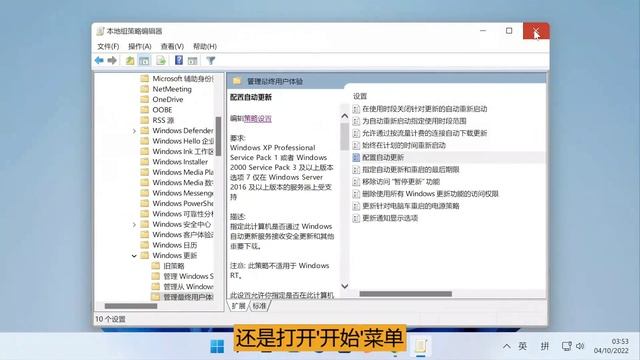This screenshot has height=360, width=640.
Task: Expand the Windows Defender tree node
Action: (134, 131)
